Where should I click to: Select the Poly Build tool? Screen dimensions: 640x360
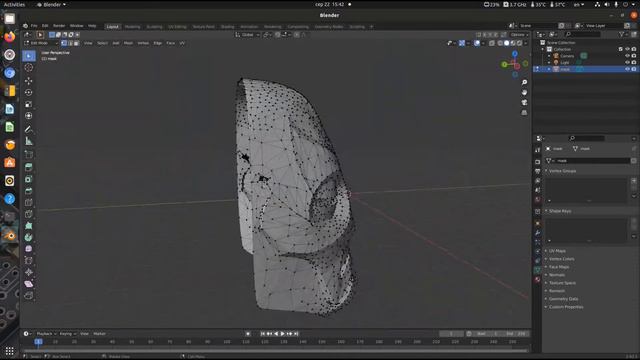point(29,226)
